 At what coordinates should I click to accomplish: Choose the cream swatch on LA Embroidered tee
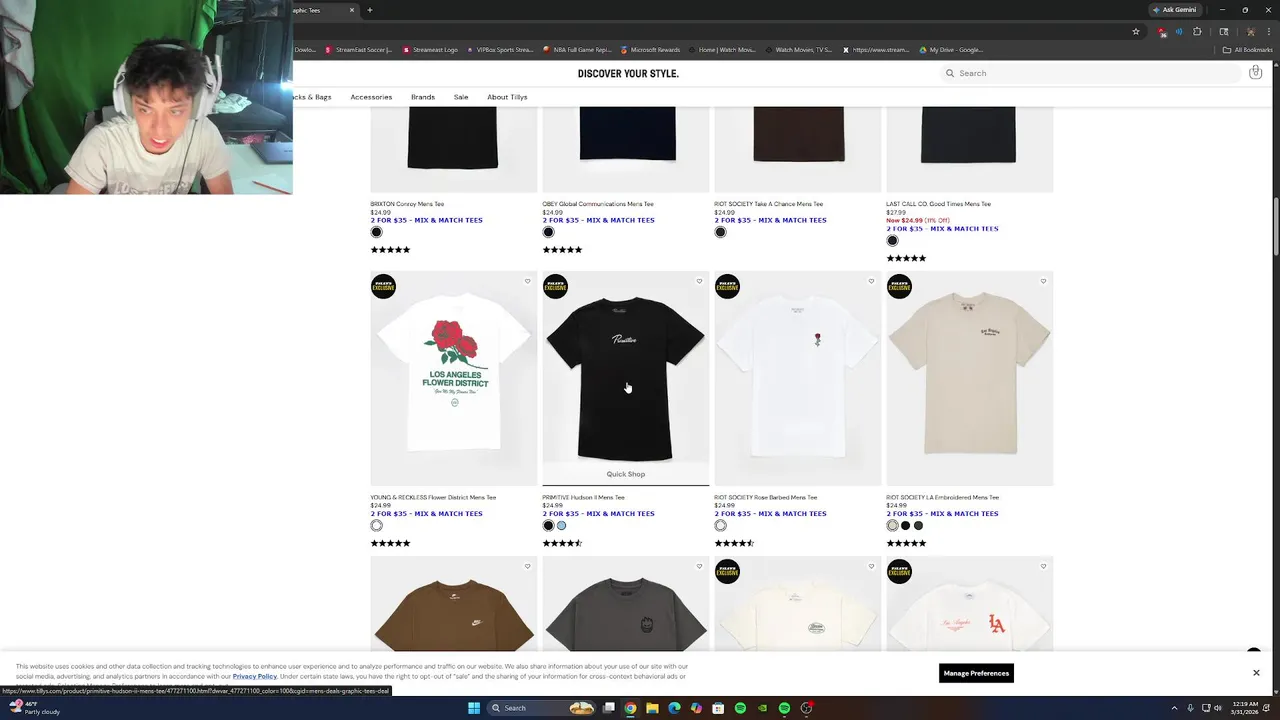pyautogui.click(x=892, y=525)
